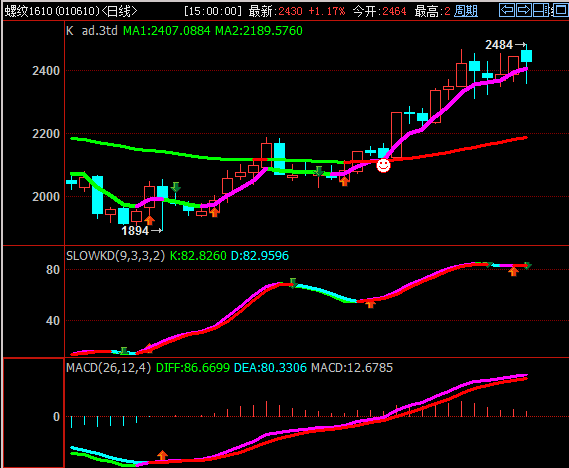This screenshot has height=468, width=569.
Task: Click the left arrow navigation icon
Action: point(507,10)
